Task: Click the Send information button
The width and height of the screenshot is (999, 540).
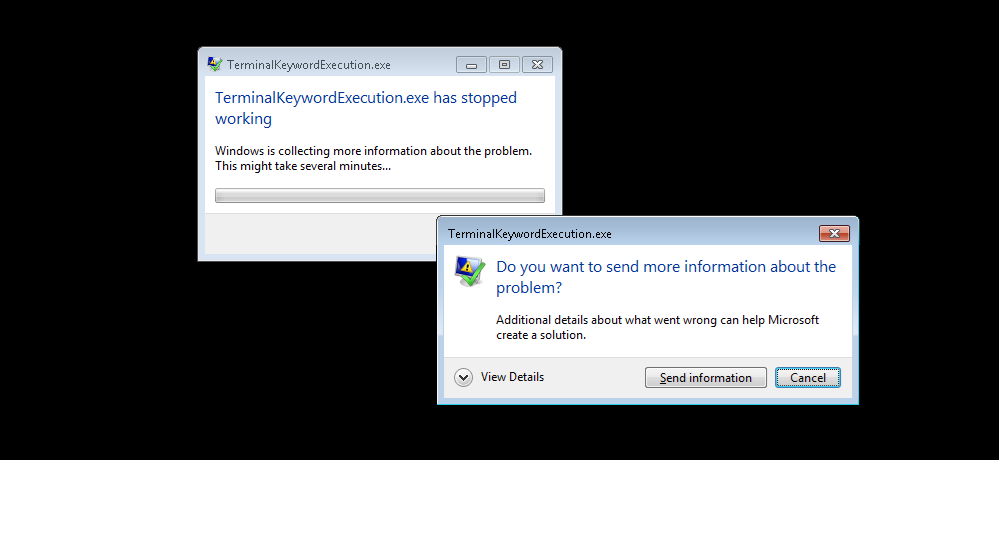Action: click(x=705, y=378)
